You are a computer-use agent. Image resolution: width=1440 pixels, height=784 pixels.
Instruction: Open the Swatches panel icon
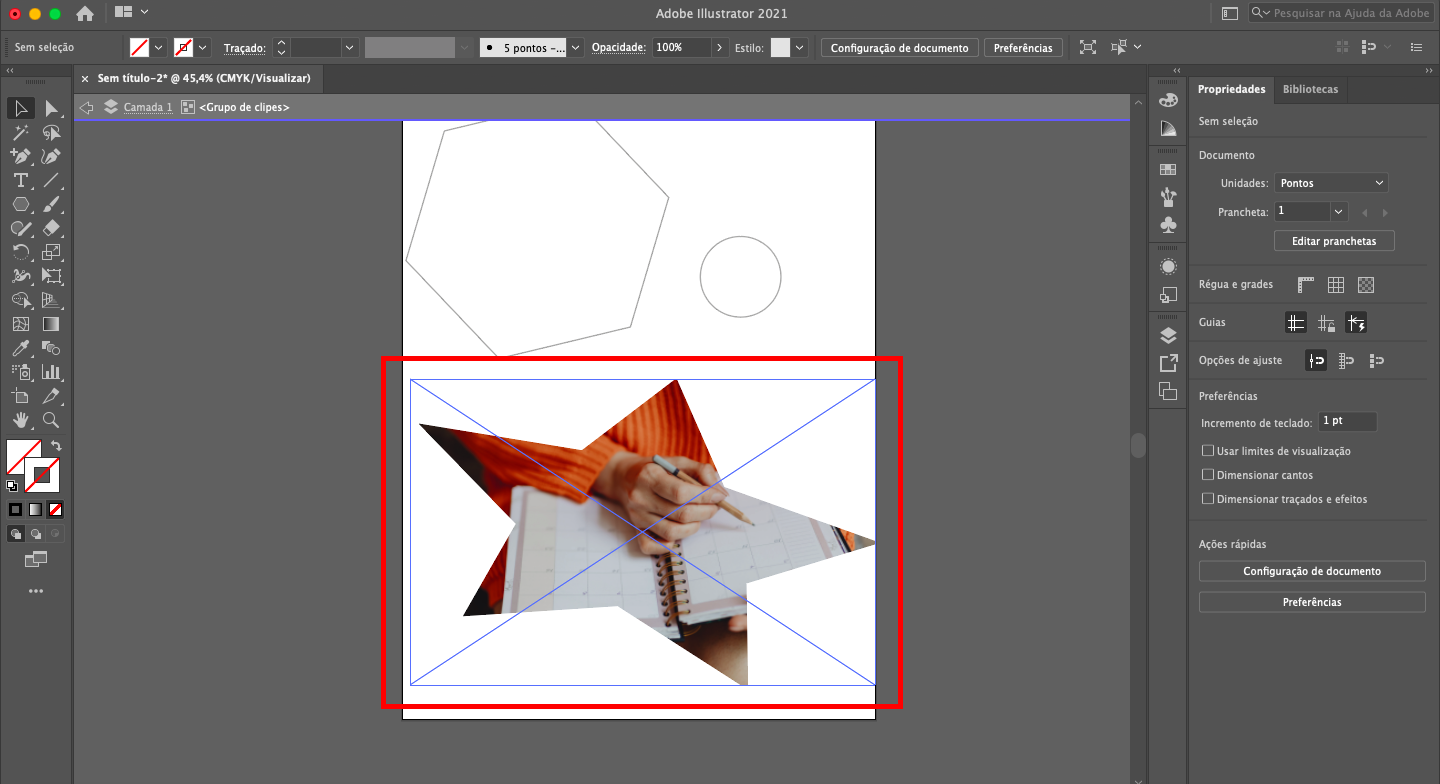coord(1167,170)
